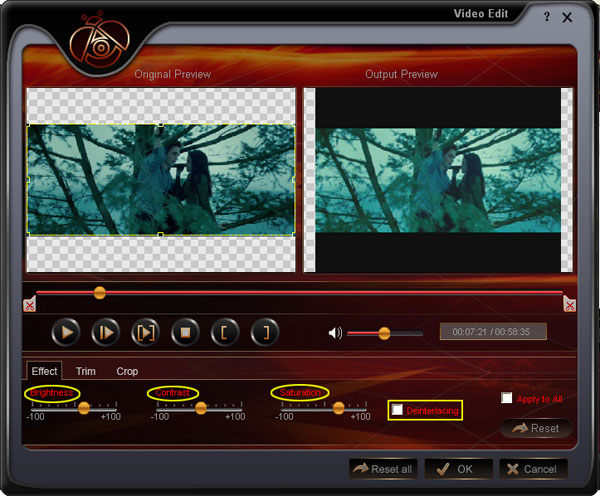
Task: Click the play selected segment icon
Action: [144, 332]
